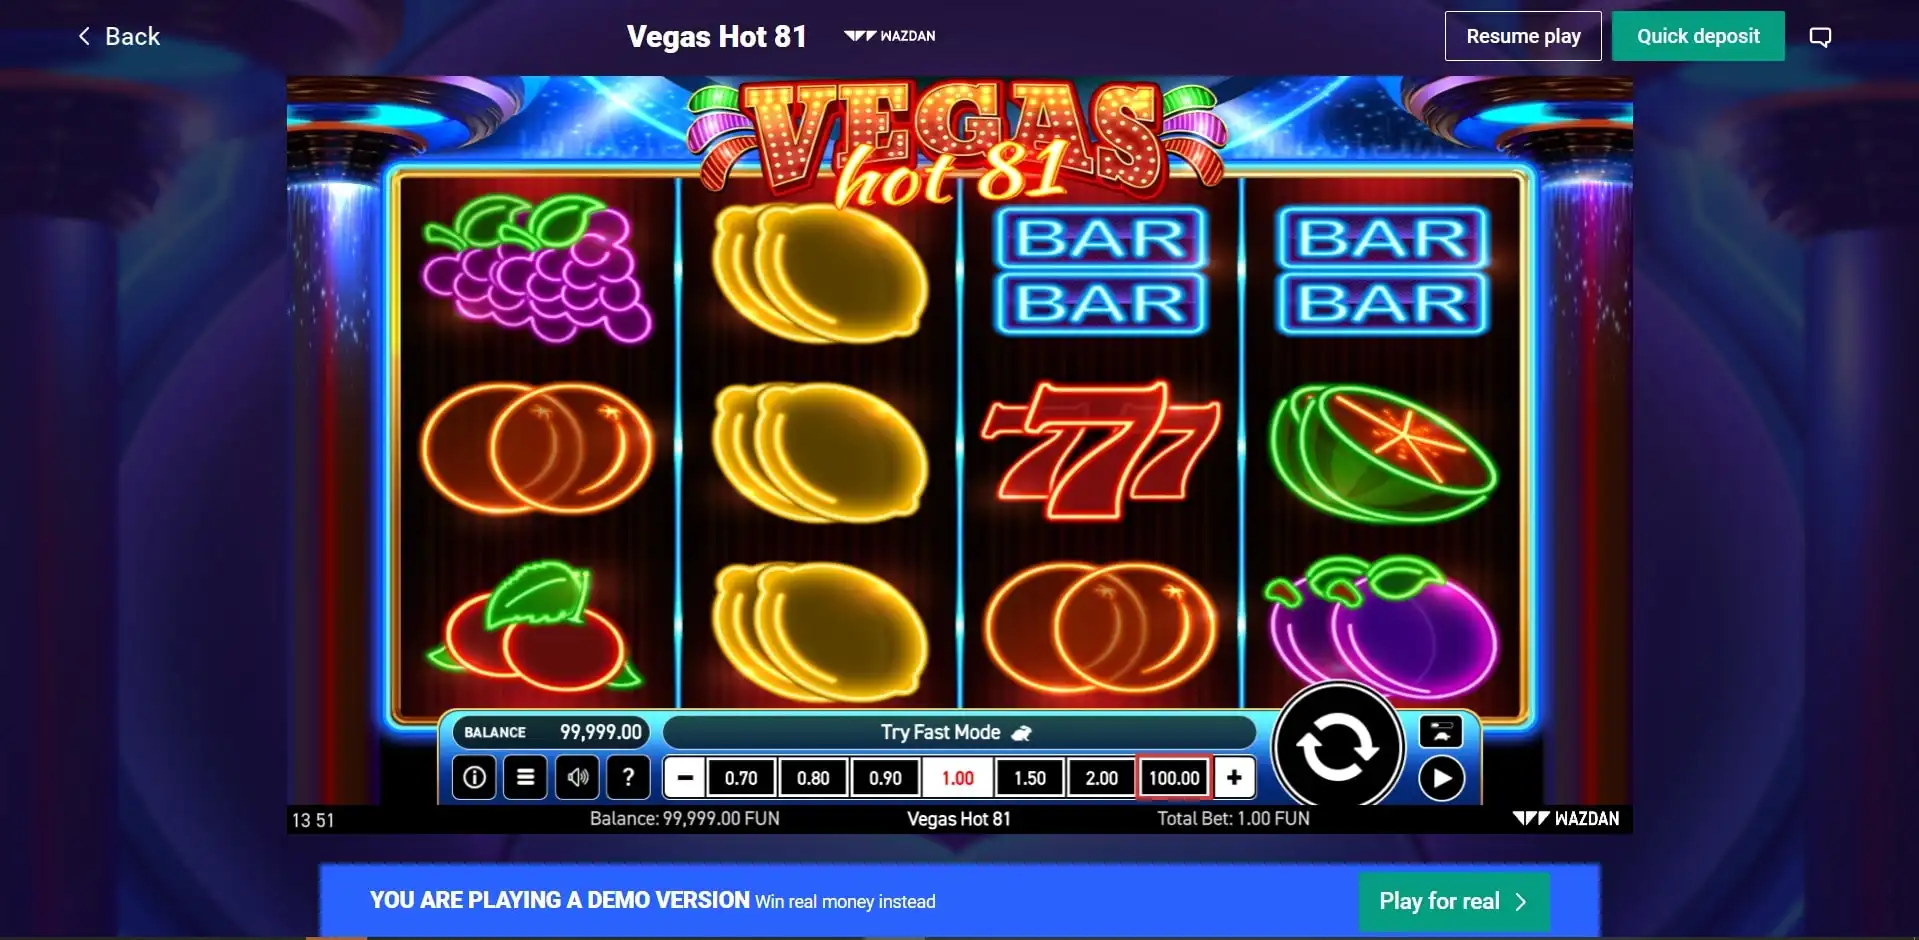
Task: Click Play for real with chevron
Action: [x=1454, y=901]
